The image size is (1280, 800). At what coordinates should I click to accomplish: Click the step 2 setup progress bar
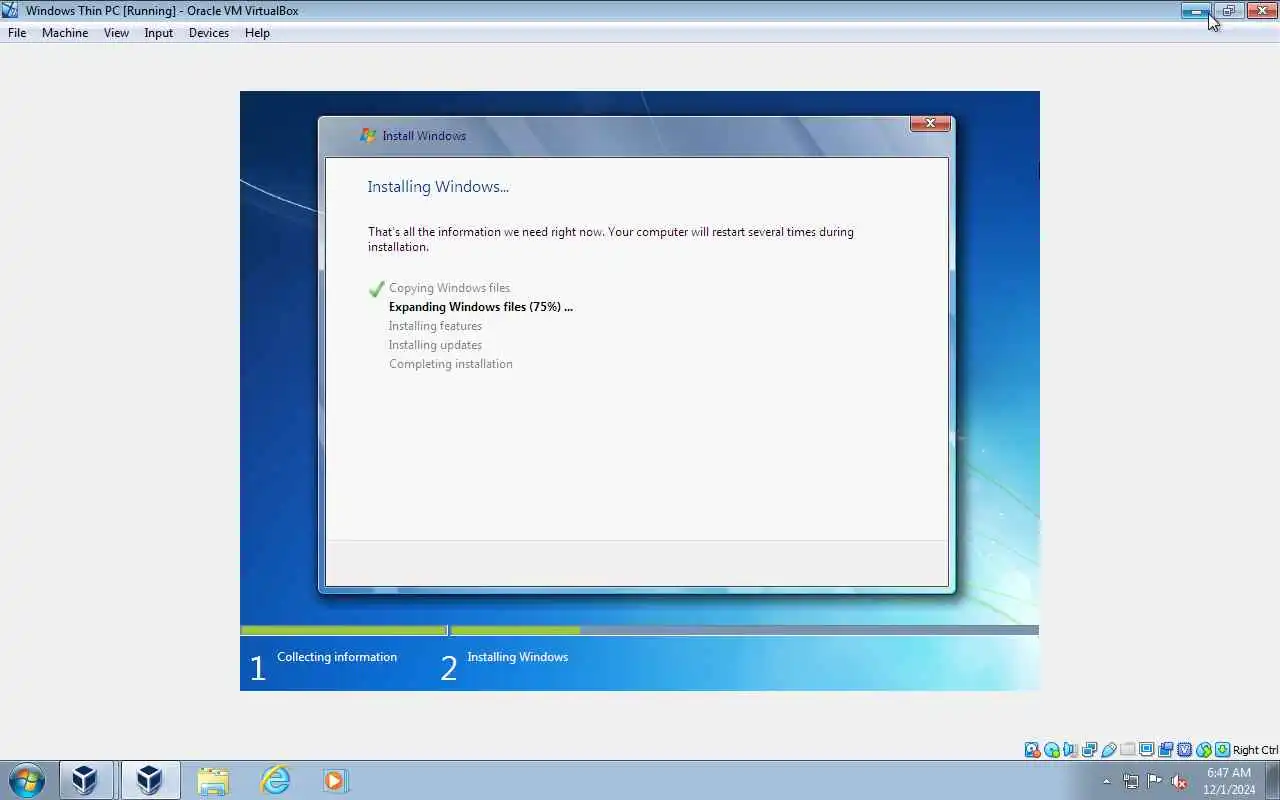pos(744,630)
